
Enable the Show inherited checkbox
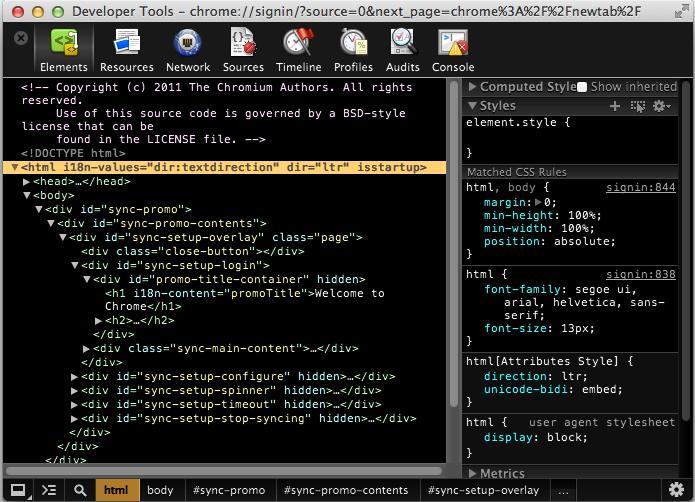582,87
